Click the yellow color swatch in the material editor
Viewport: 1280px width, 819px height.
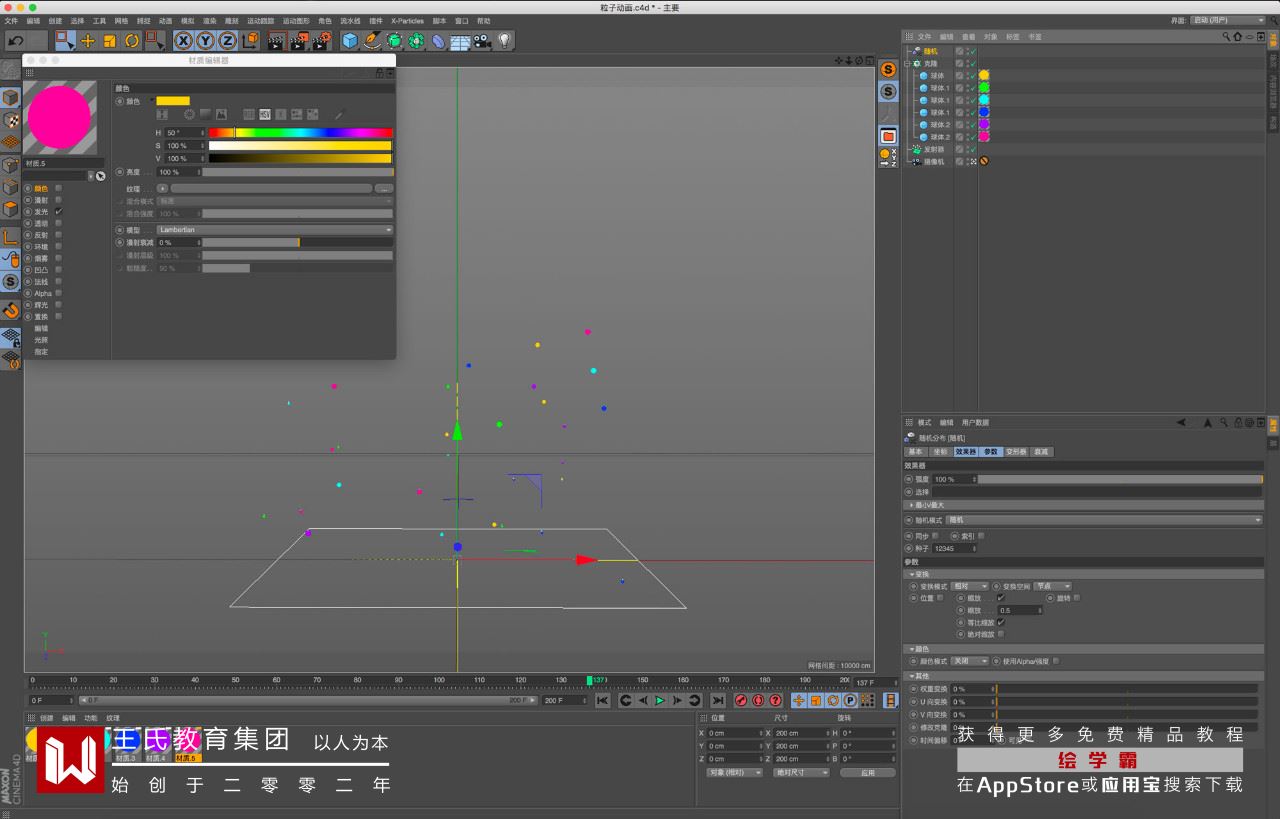(173, 101)
